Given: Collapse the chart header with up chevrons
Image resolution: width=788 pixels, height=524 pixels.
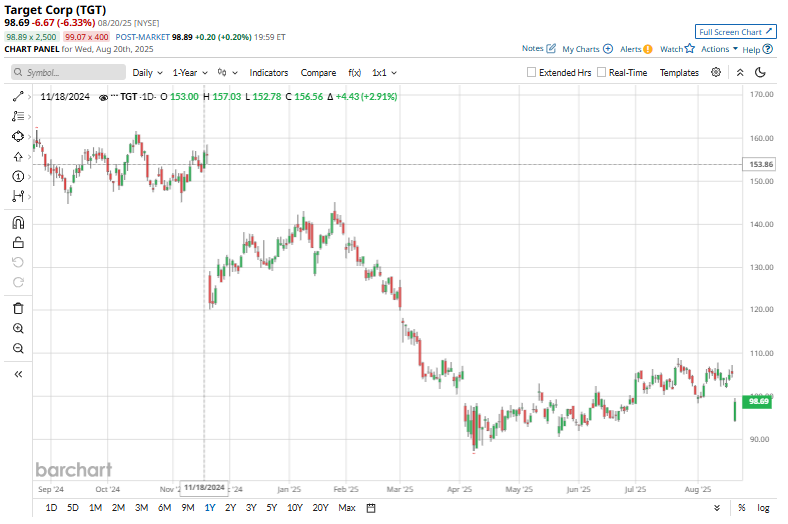Looking at the screenshot, I should coord(740,73).
